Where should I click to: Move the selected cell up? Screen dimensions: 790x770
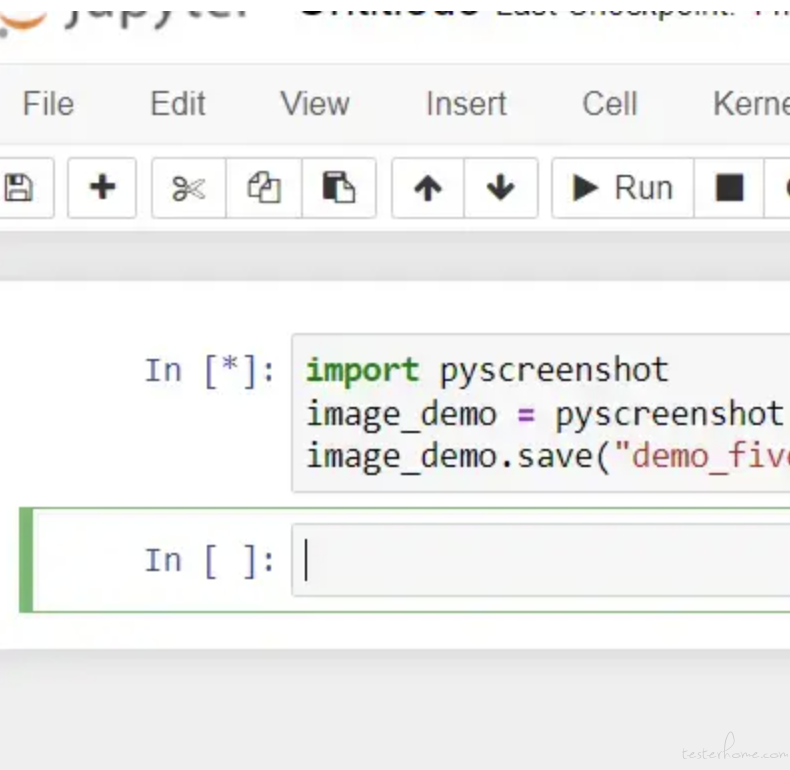pos(428,188)
